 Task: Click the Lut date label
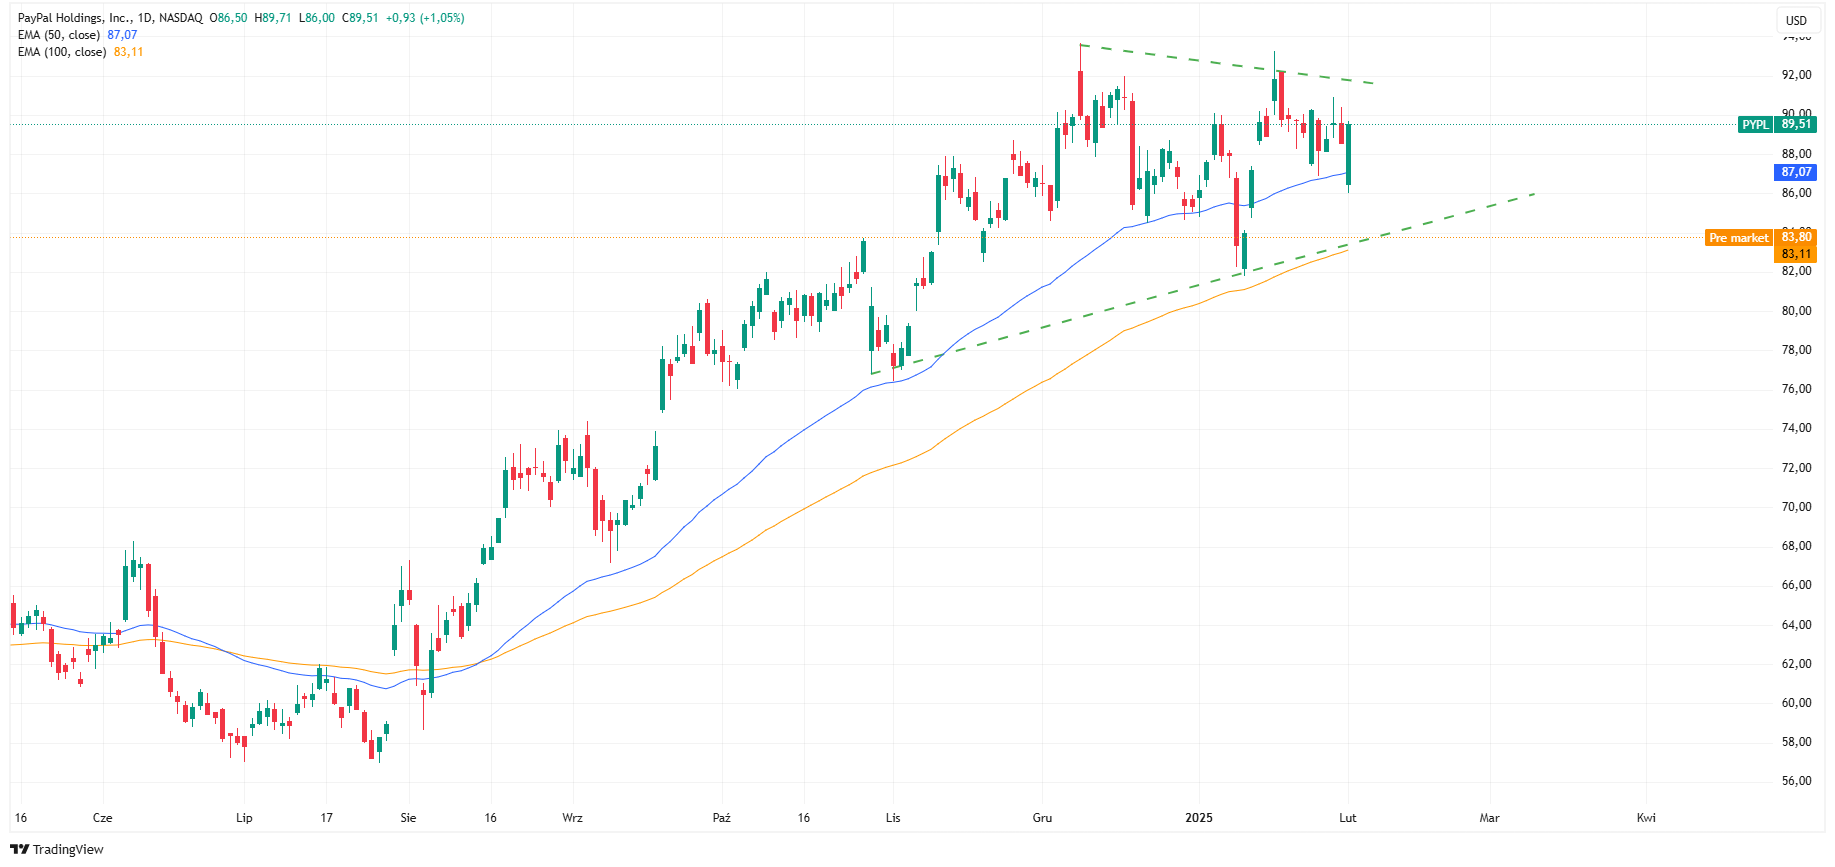[1348, 818]
